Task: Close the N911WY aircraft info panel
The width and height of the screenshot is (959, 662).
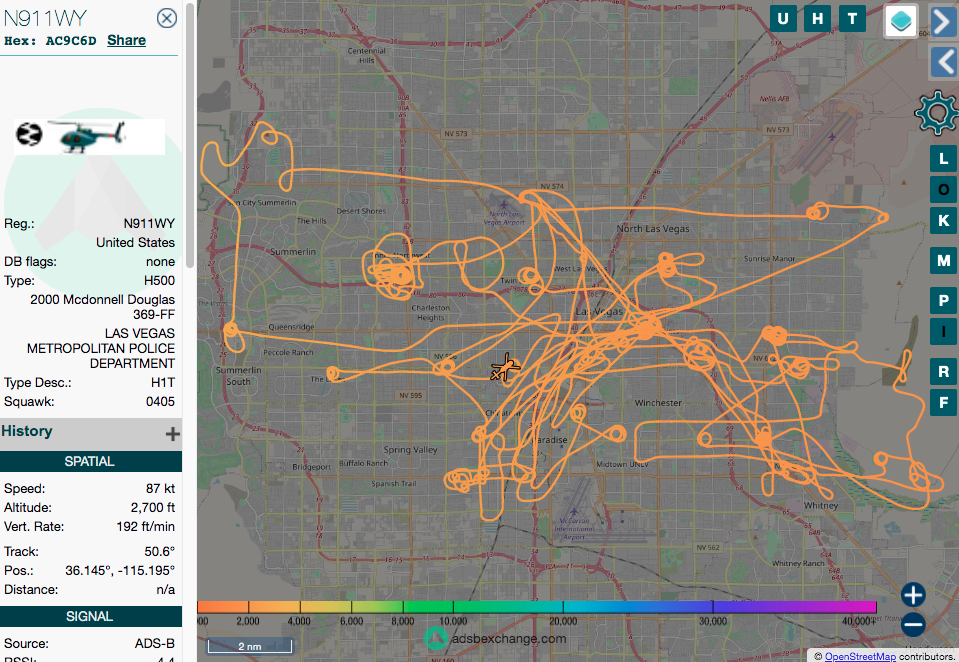Action: (x=166, y=18)
